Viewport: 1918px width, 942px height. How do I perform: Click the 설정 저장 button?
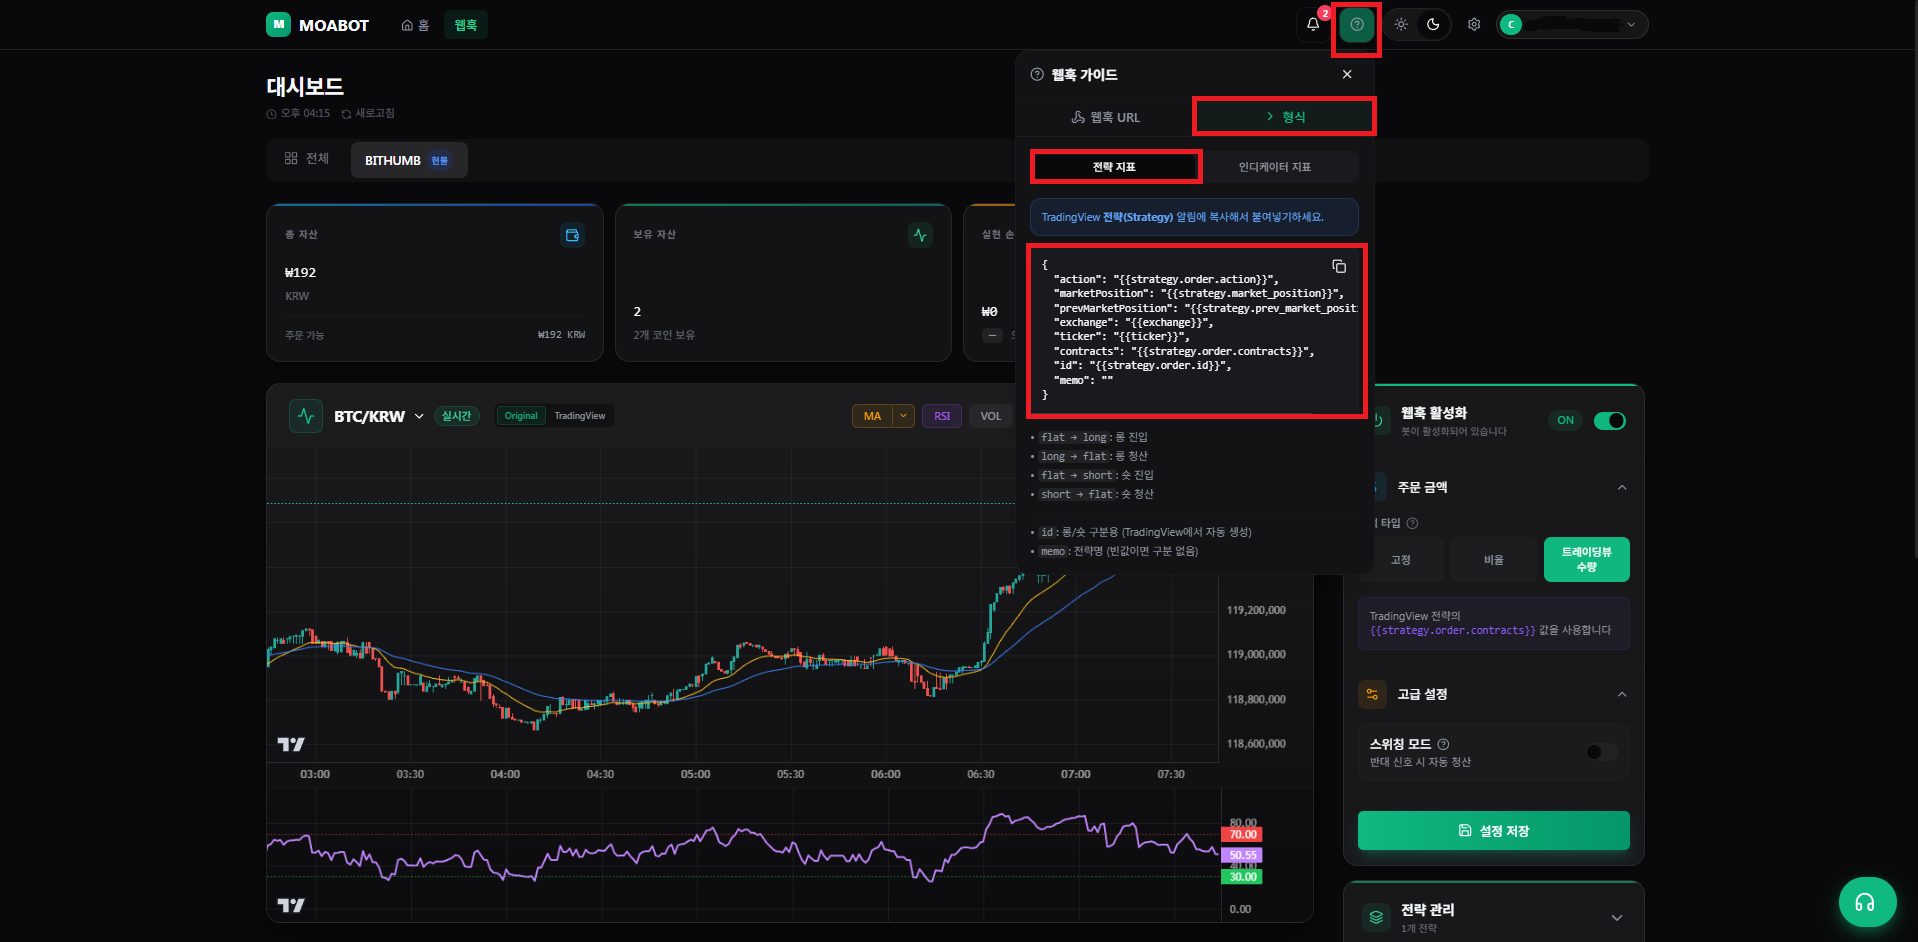[1493, 830]
